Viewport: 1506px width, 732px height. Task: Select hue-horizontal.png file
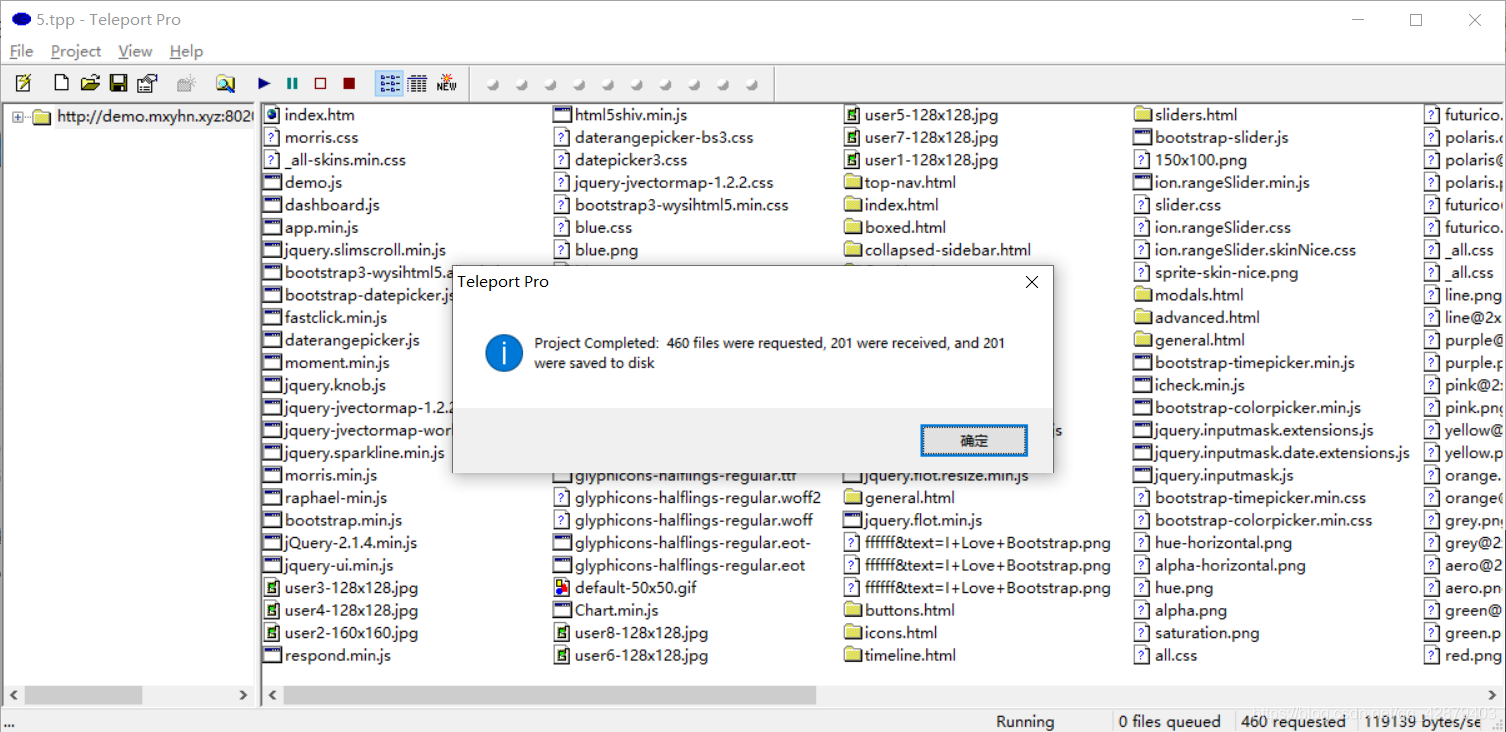[1213, 543]
